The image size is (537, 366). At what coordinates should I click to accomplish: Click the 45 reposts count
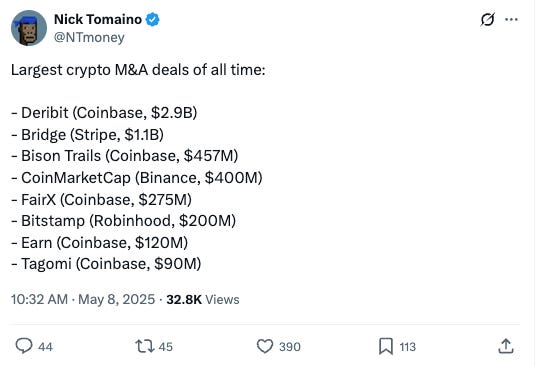click(165, 347)
